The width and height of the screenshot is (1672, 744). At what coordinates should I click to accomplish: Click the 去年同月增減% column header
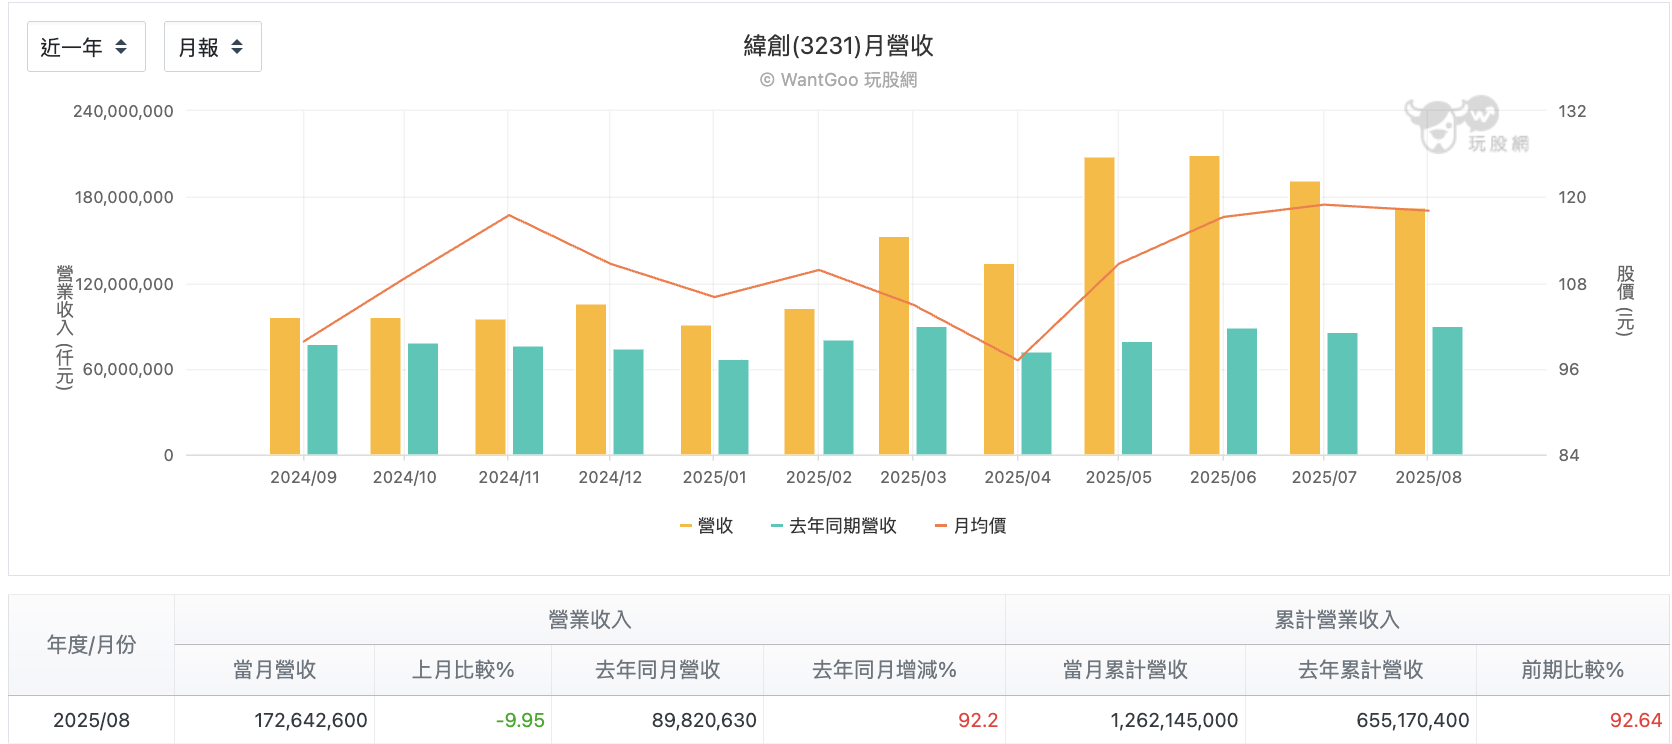pos(885,670)
